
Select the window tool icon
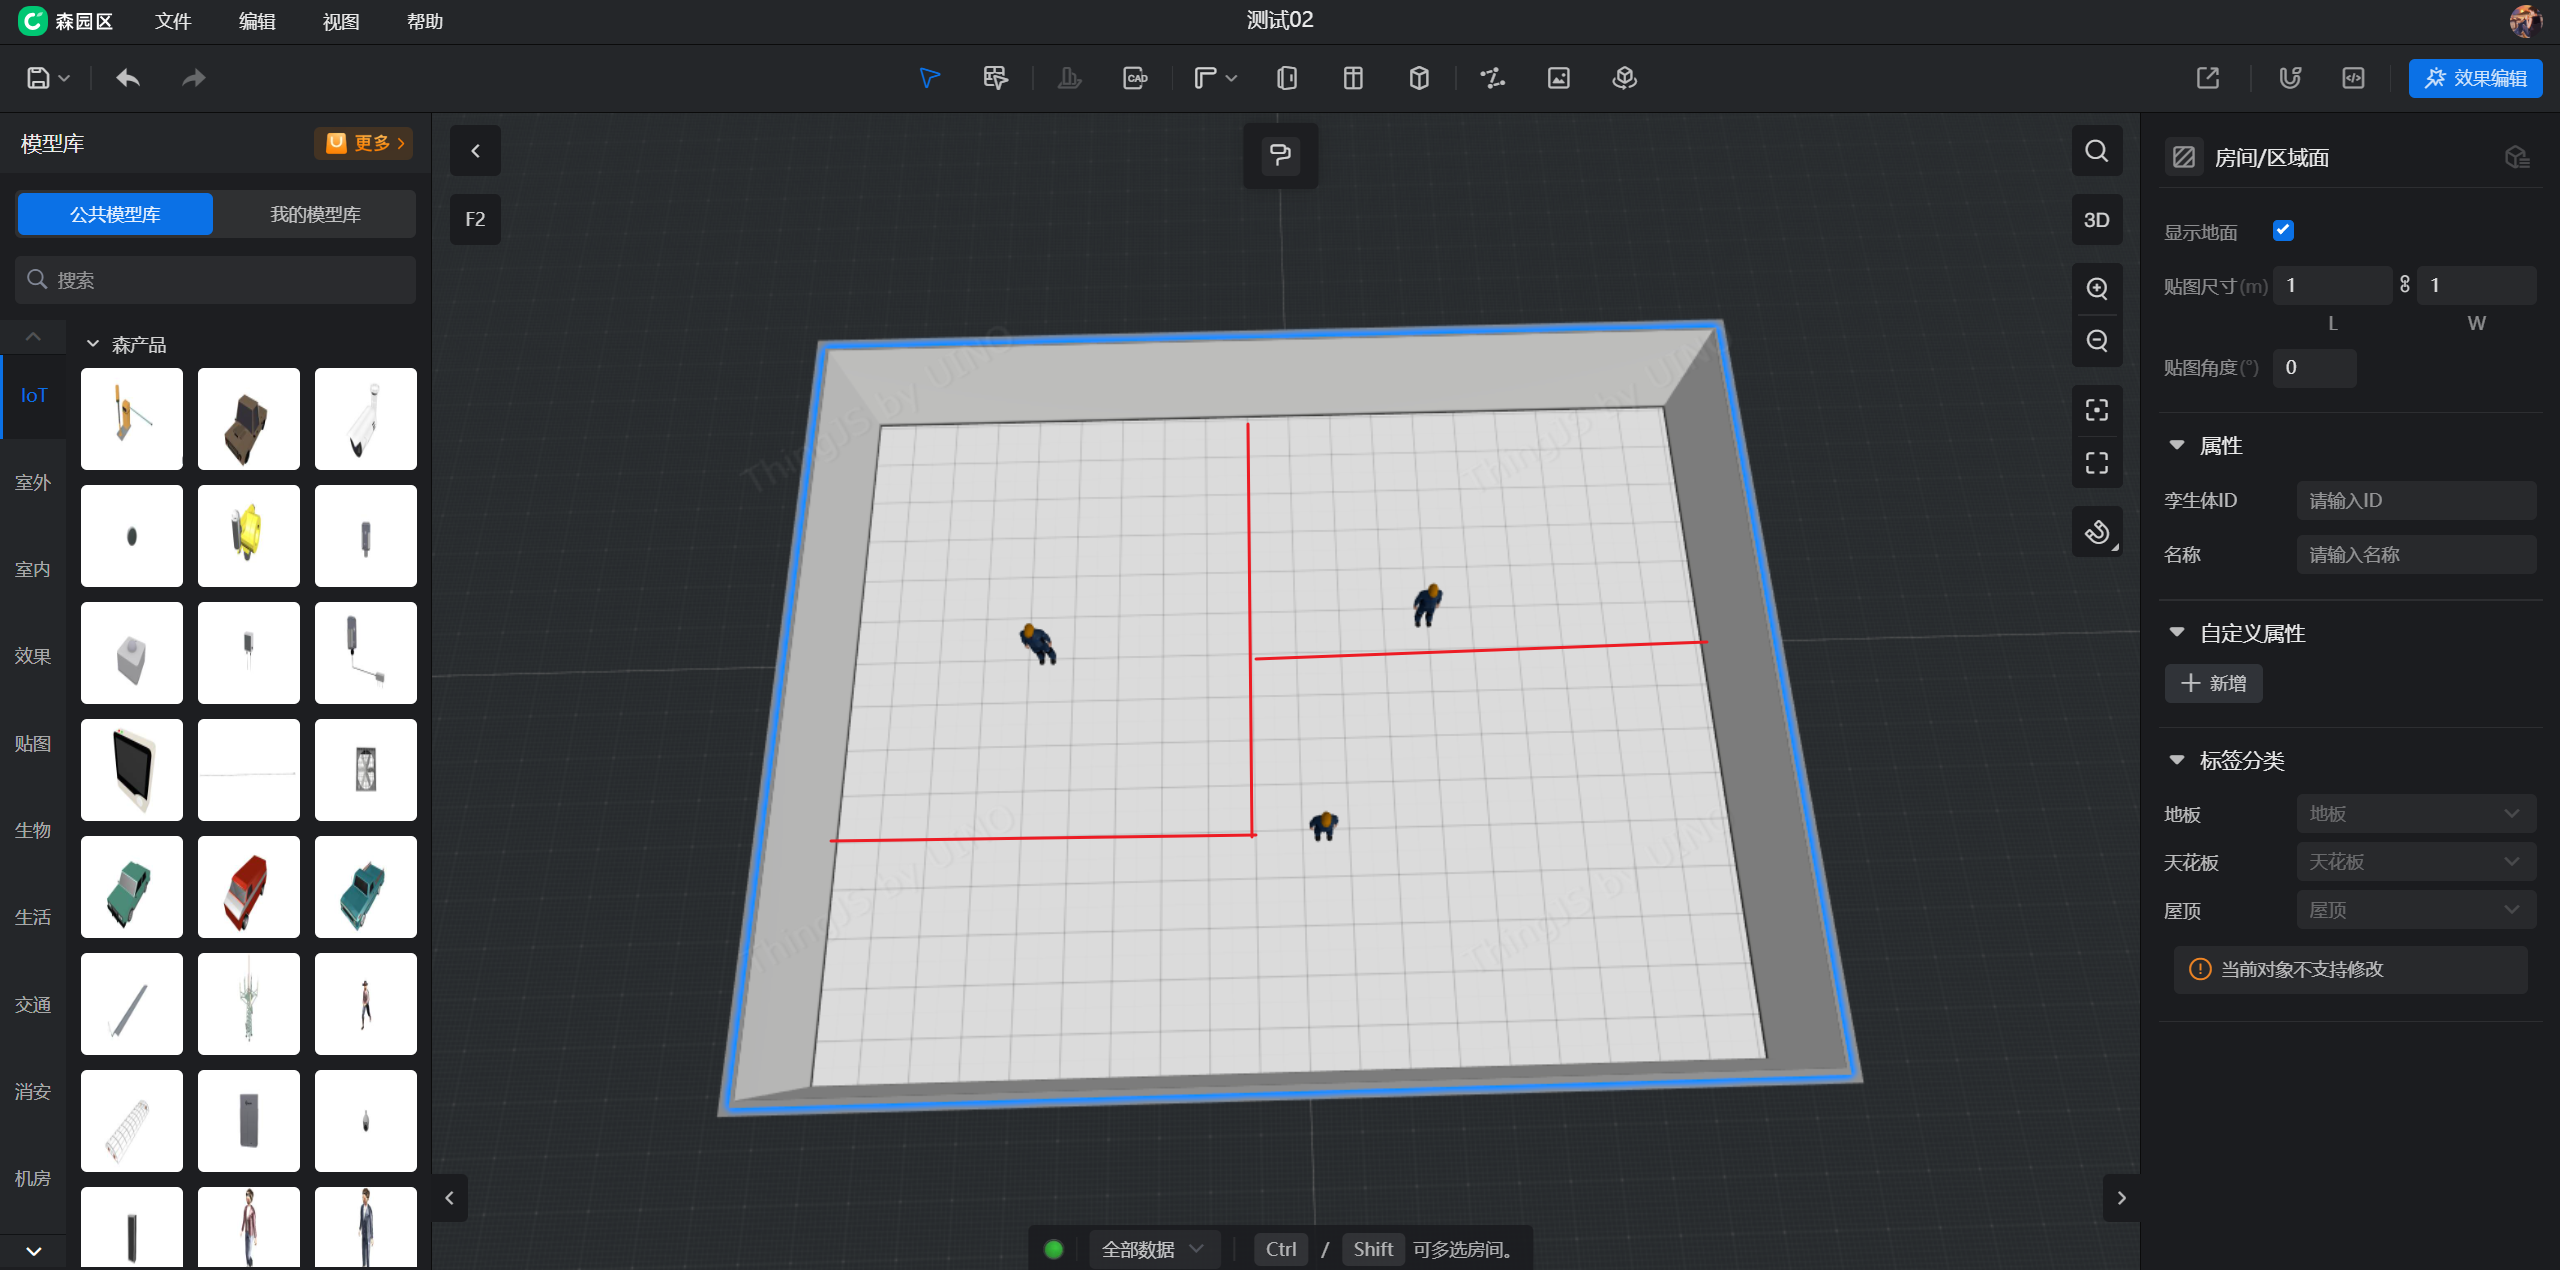1353,78
